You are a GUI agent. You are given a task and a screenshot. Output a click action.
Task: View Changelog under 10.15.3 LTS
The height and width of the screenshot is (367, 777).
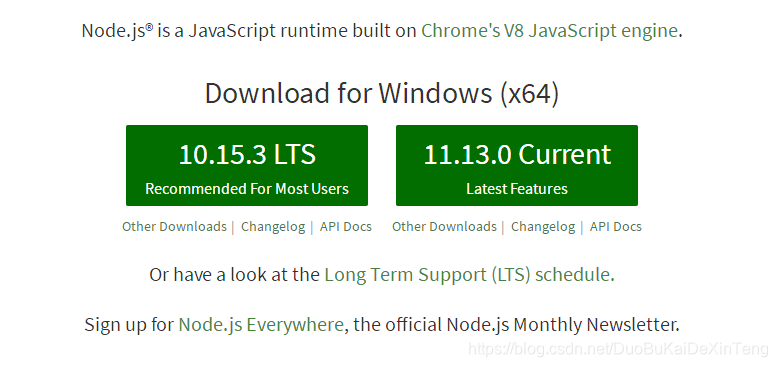pos(273,227)
